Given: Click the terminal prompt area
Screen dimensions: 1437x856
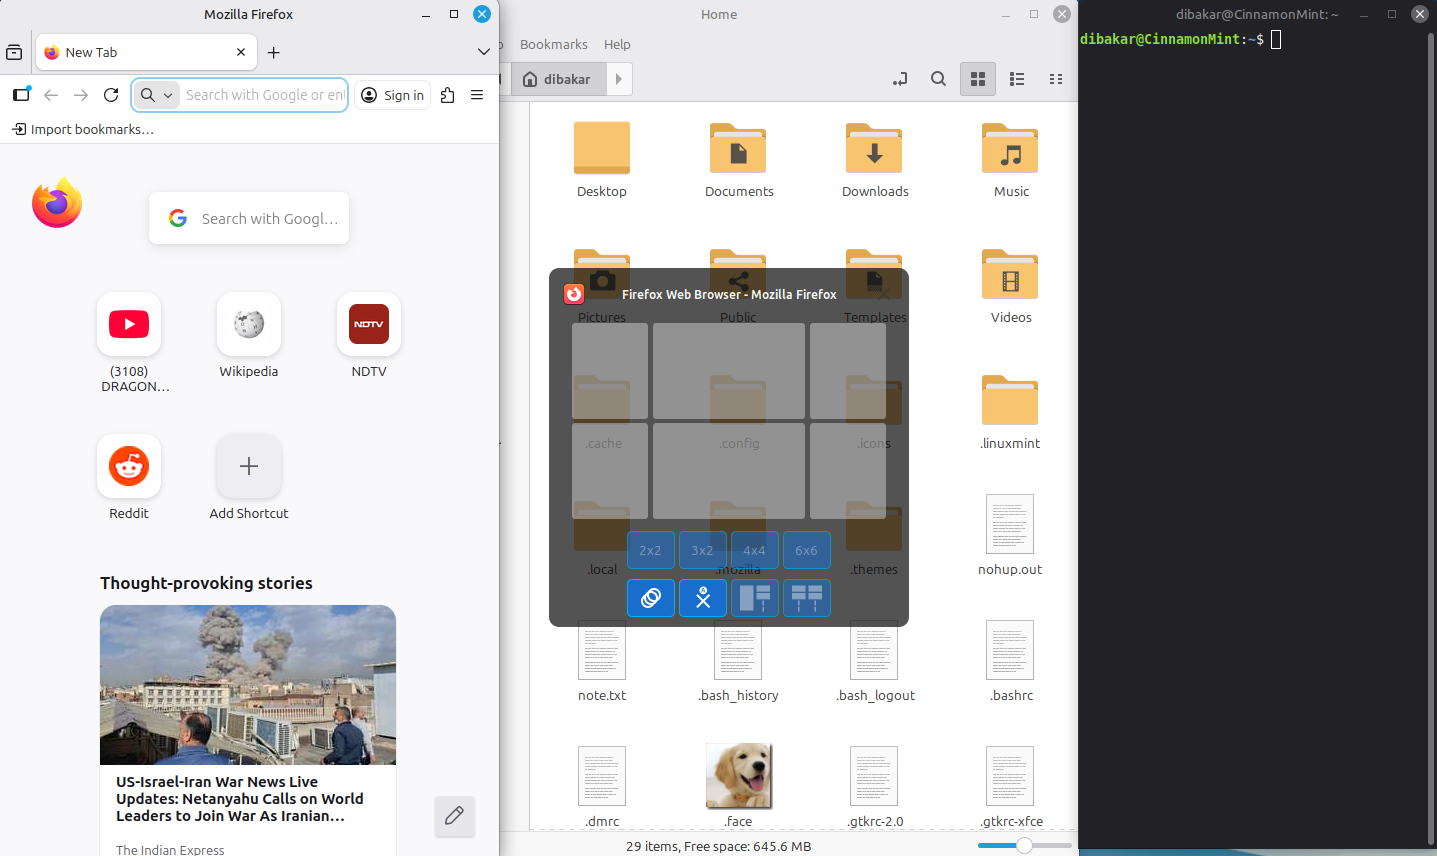Looking at the screenshot, I should pyautogui.click(x=1181, y=39).
